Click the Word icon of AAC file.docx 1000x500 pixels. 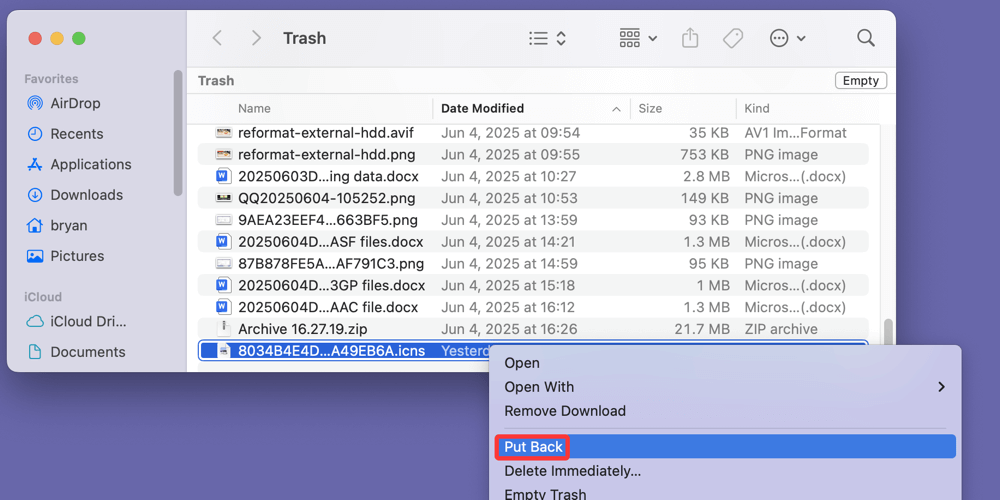(223, 307)
